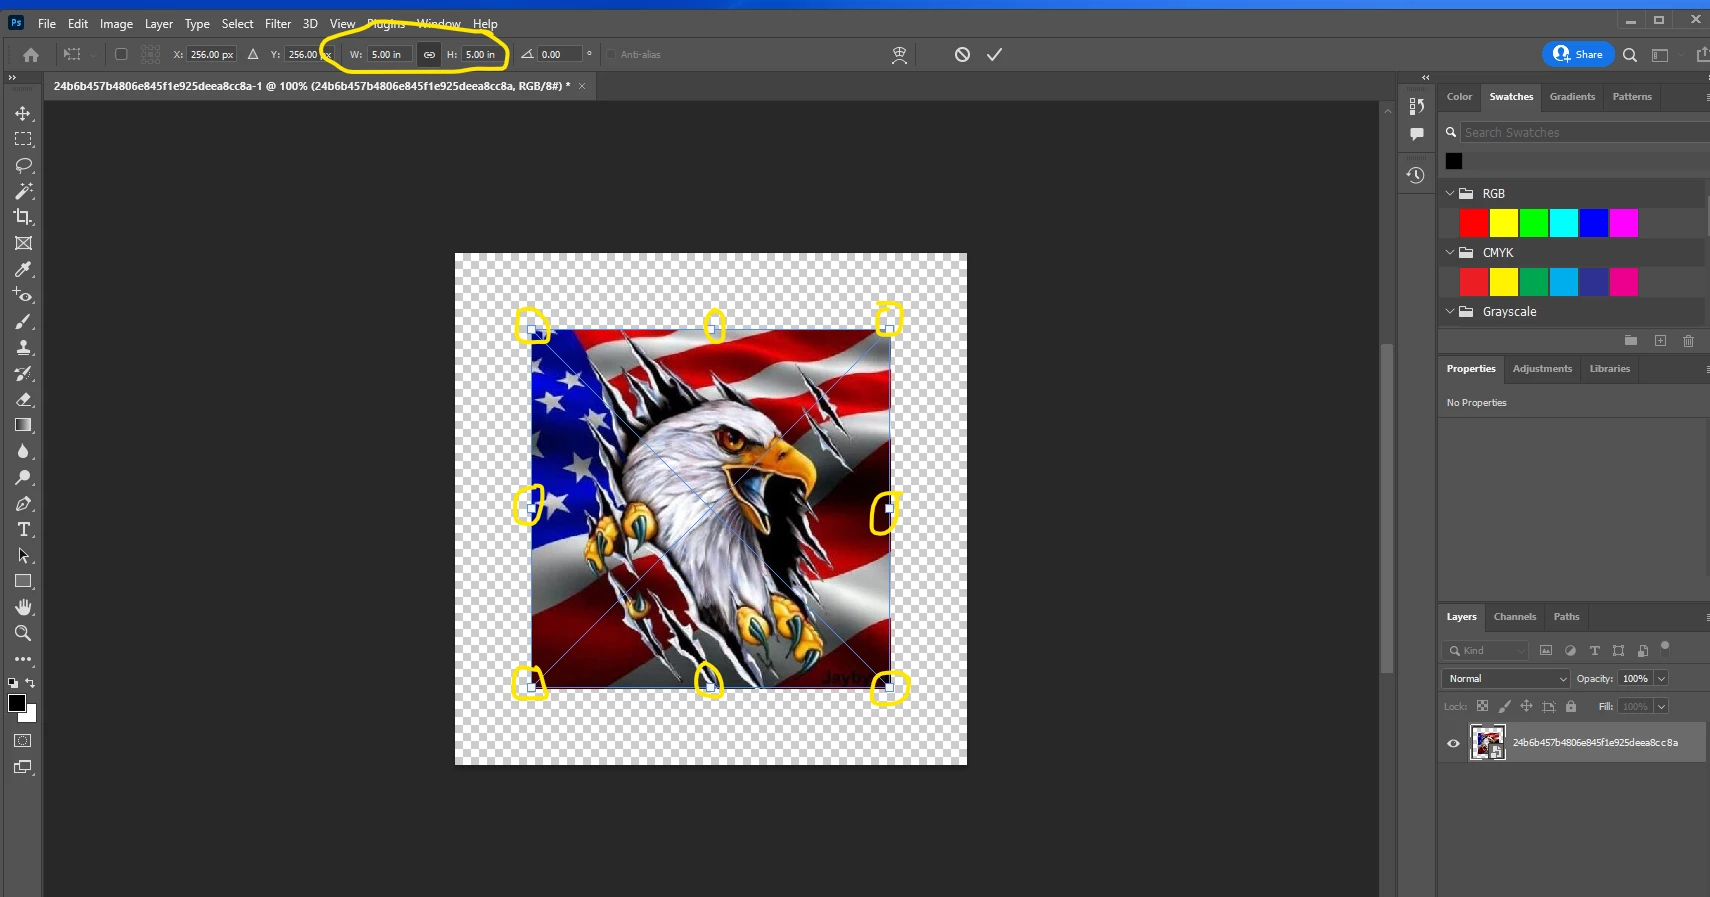
Task: Pick the red RGB swatch
Action: pyautogui.click(x=1473, y=223)
